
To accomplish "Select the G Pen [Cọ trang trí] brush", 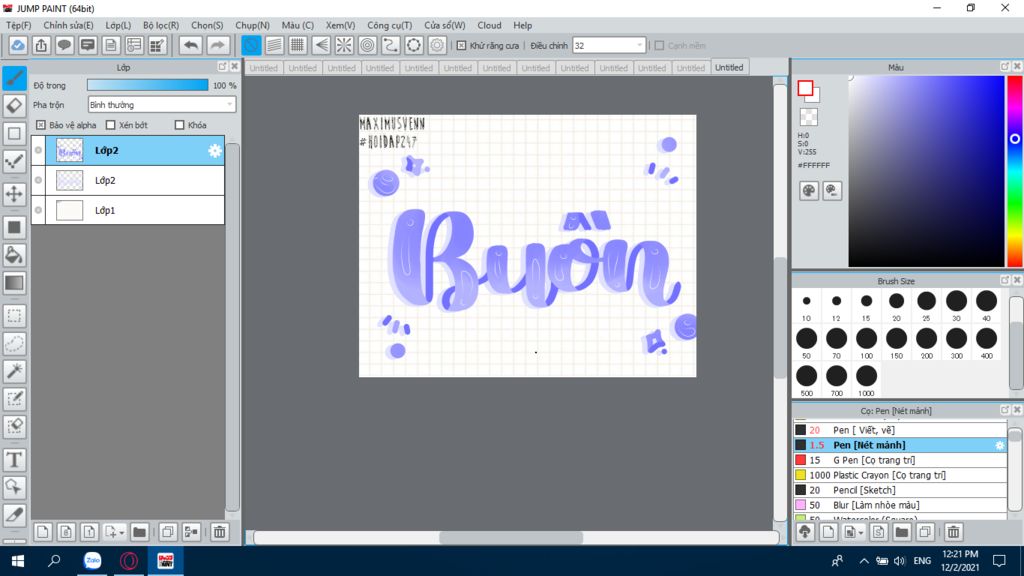I will [x=900, y=460].
